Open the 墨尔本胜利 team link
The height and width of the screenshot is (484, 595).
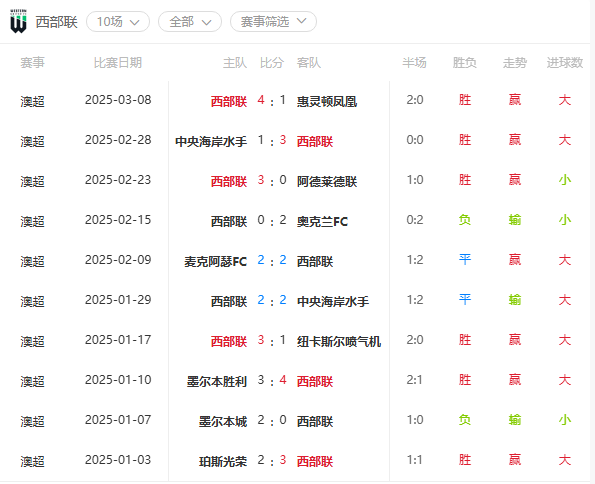tap(217, 381)
